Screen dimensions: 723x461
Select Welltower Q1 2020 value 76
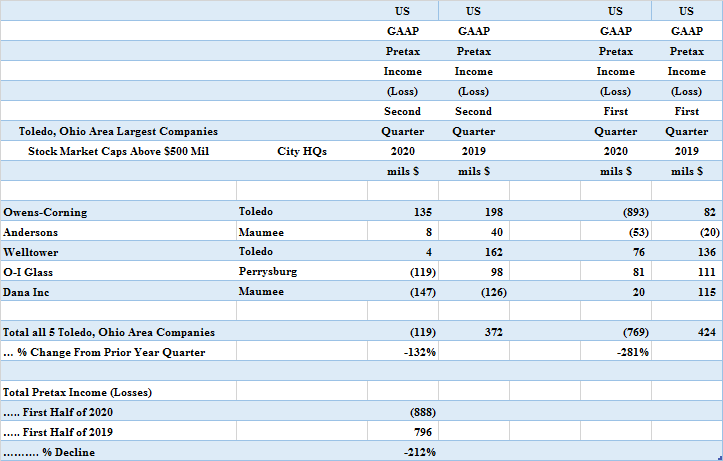639,253
